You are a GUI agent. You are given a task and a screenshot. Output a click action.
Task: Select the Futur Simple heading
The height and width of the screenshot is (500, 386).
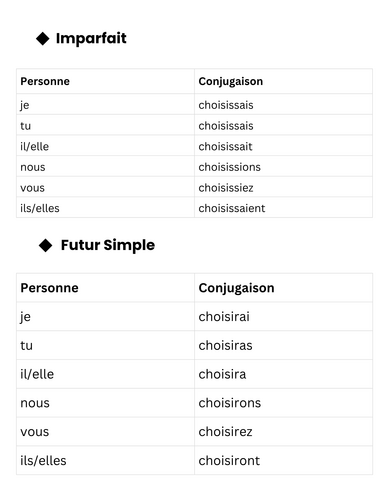[x=108, y=245]
